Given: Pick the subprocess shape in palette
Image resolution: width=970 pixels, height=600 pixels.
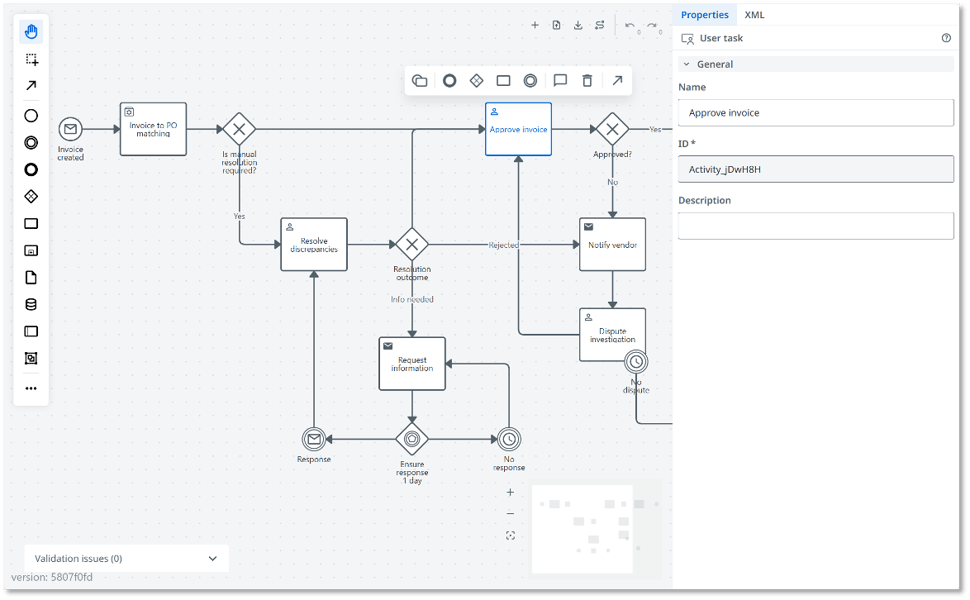Looking at the screenshot, I should pos(31,251).
